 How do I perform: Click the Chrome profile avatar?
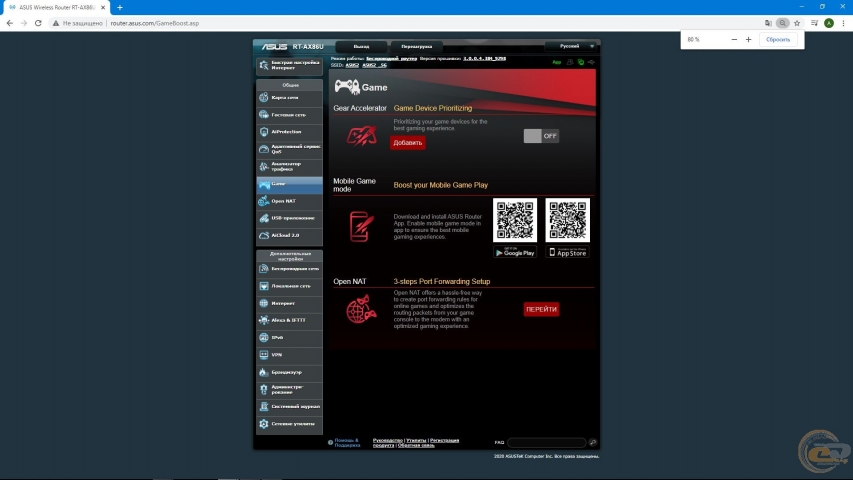tap(829, 23)
